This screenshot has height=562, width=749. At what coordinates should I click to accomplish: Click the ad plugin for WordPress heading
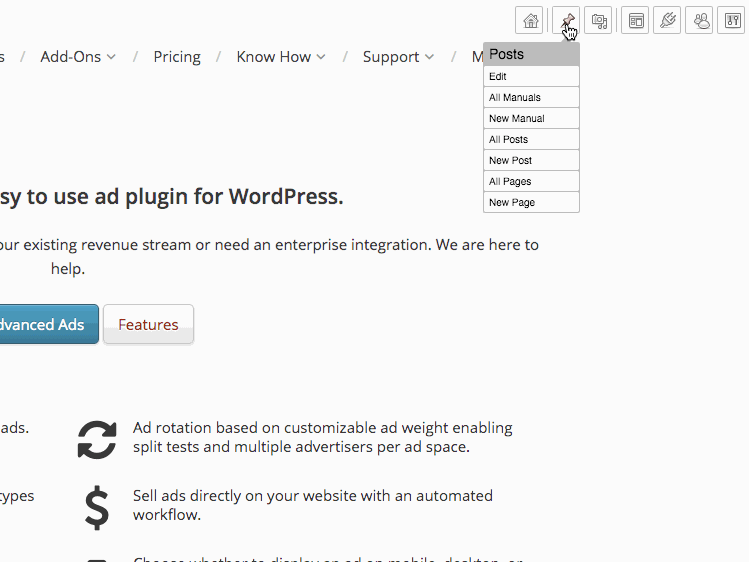click(171, 197)
